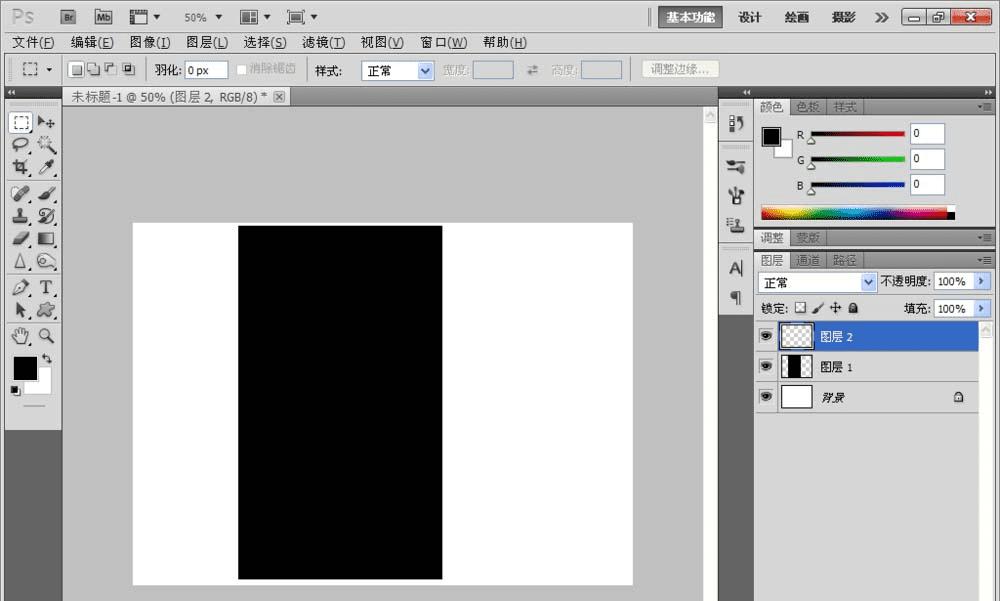Open the 样式 style dropdown in options bar
1000x601 pixels.
click(425, 70)
